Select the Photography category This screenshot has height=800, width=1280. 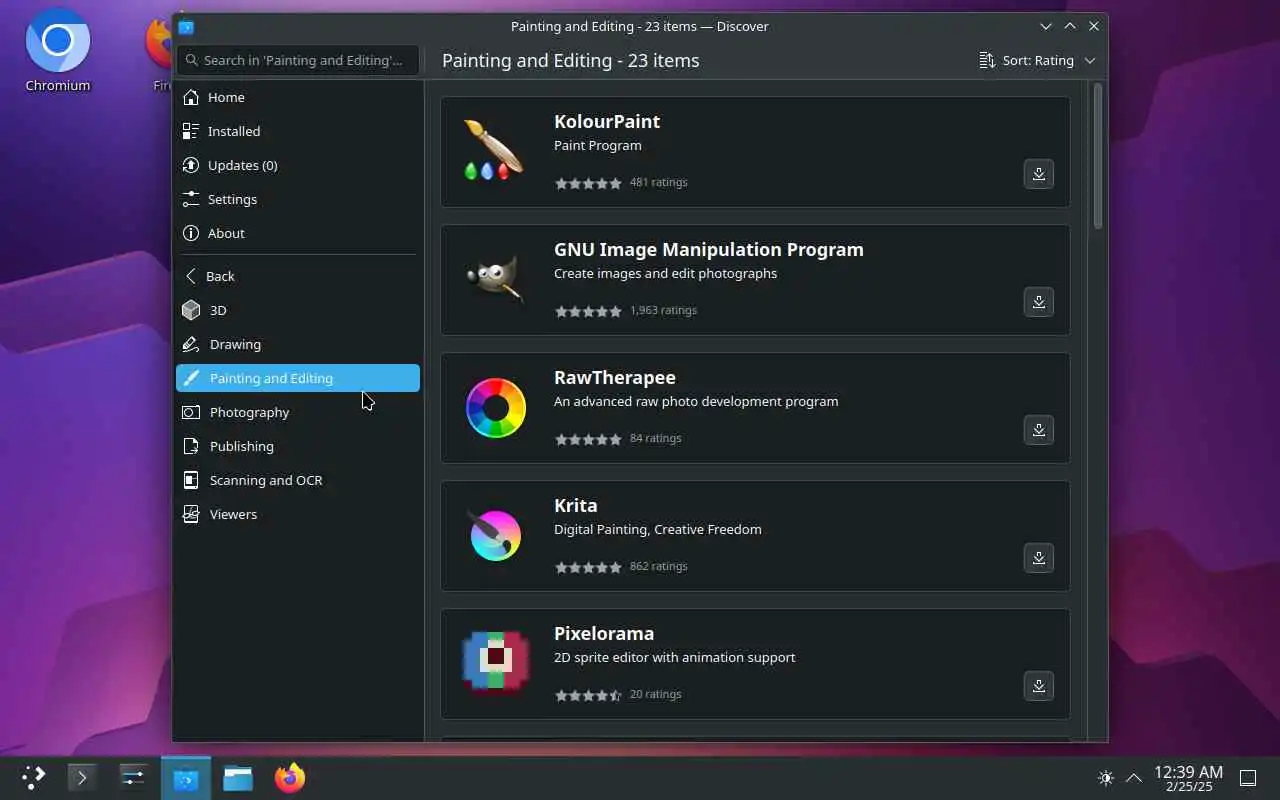(298, 412)
